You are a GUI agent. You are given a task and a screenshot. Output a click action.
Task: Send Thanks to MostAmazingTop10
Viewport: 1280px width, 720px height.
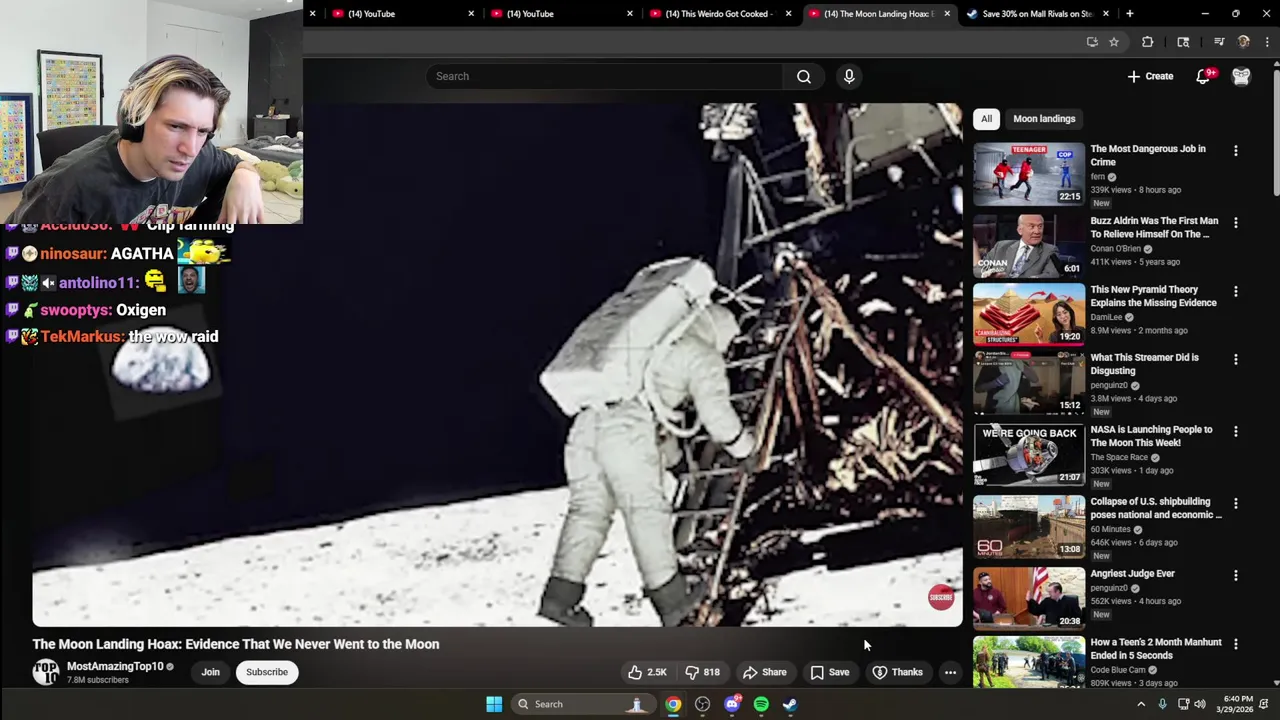[x=898, y=672]
